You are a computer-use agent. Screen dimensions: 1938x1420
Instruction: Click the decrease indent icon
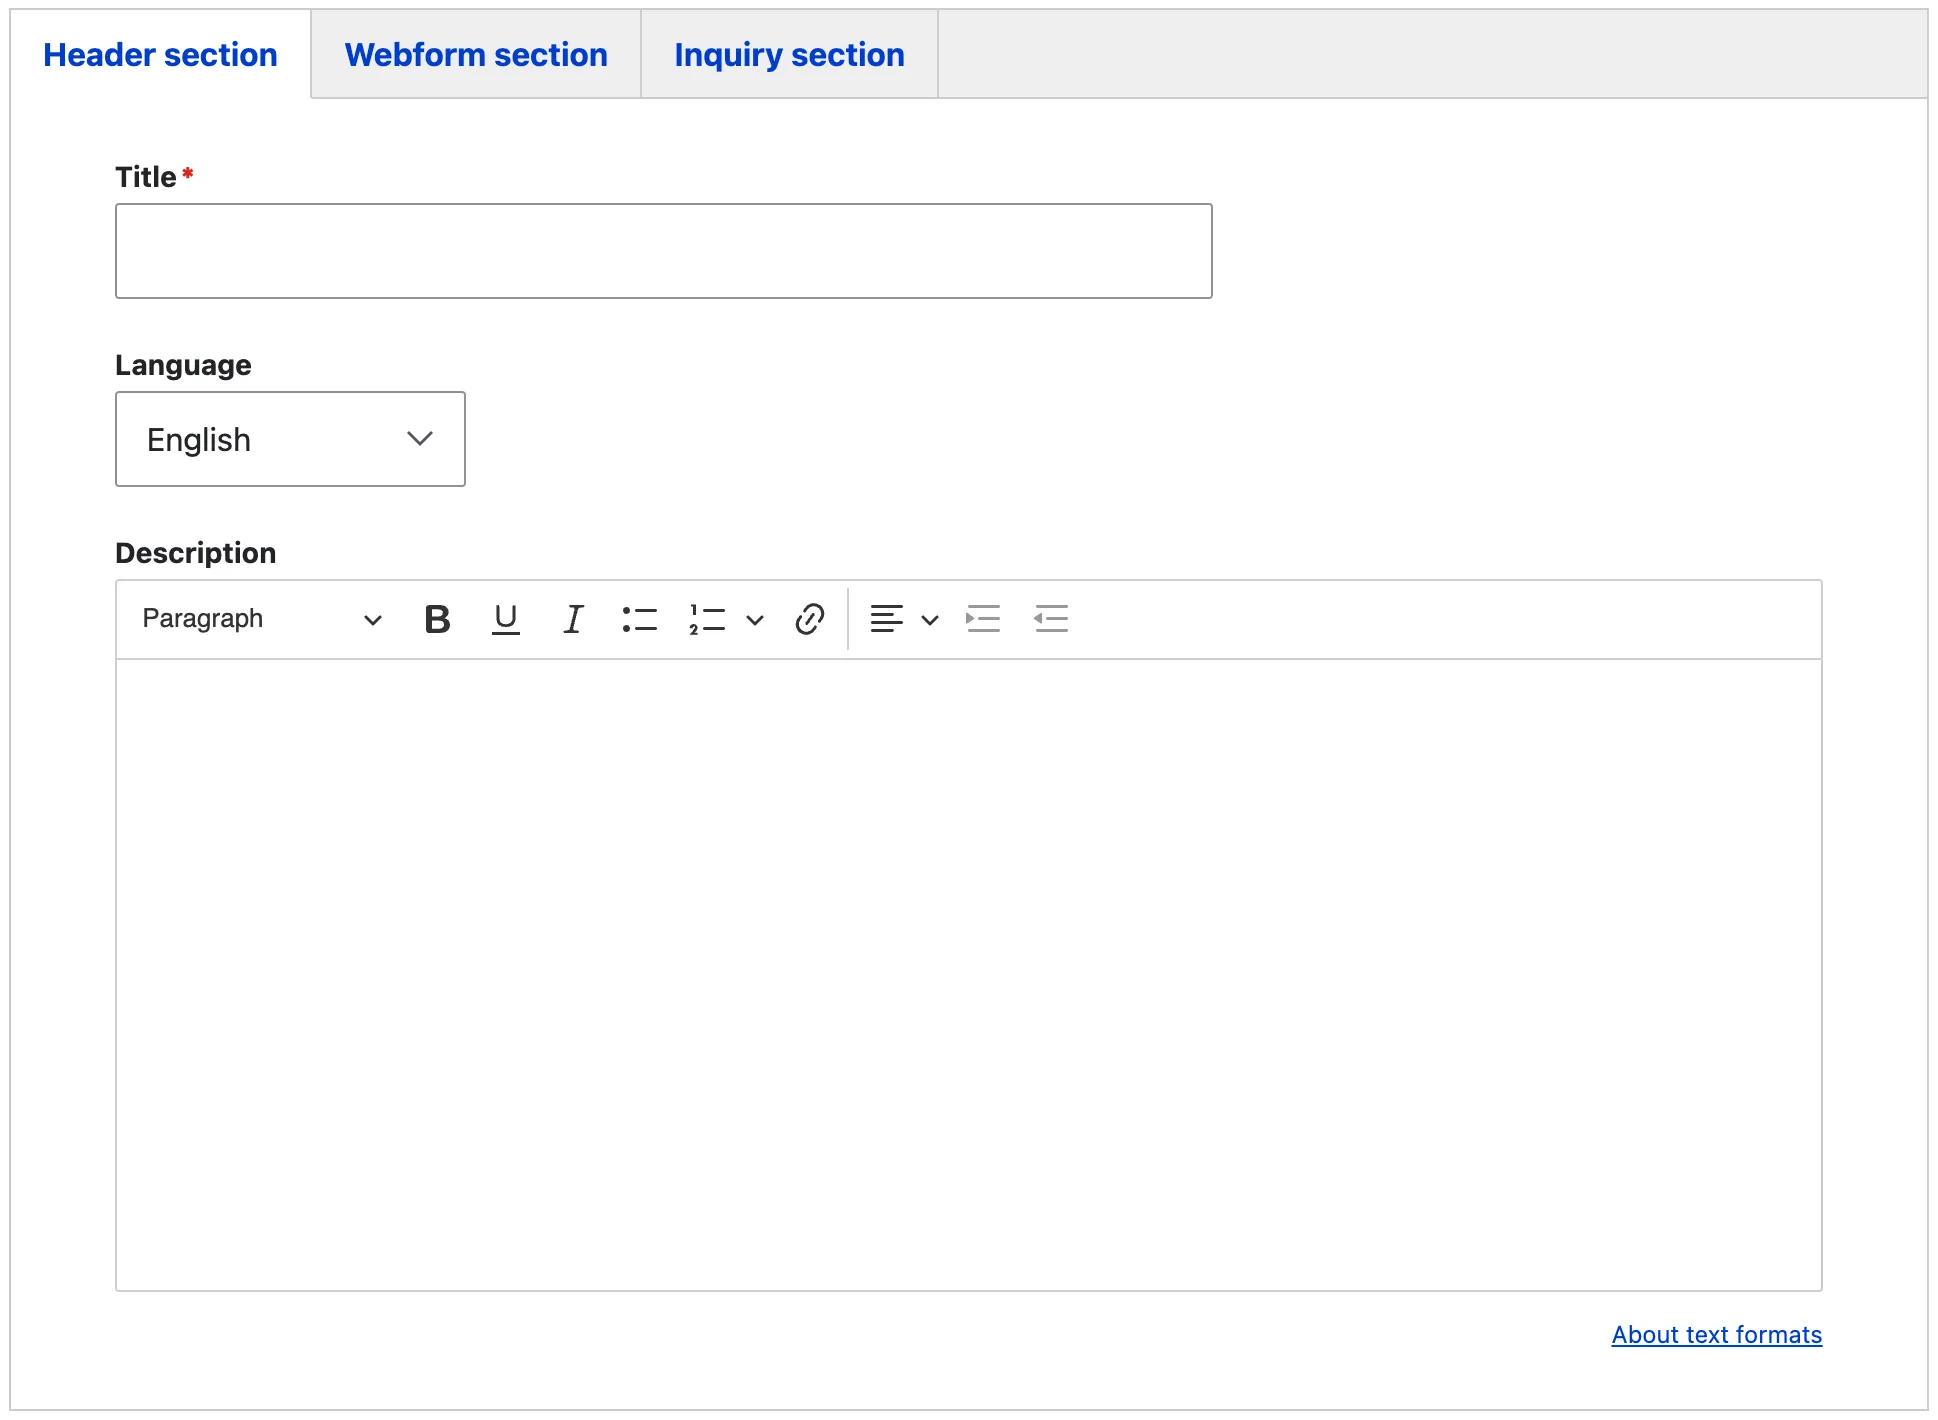[x=1051, y=619]
